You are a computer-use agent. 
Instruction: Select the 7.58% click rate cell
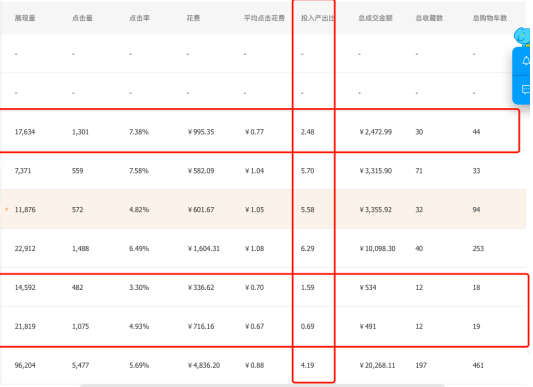click(139, 171)
